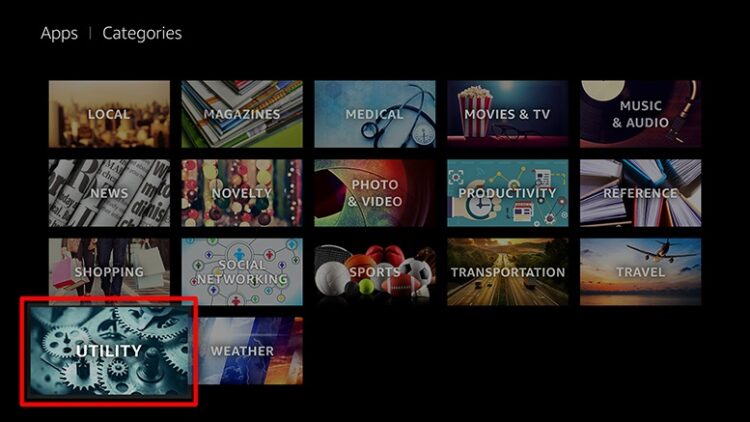
Task: Choose the Productivity category tile
Action: click(x=507, y=193)
